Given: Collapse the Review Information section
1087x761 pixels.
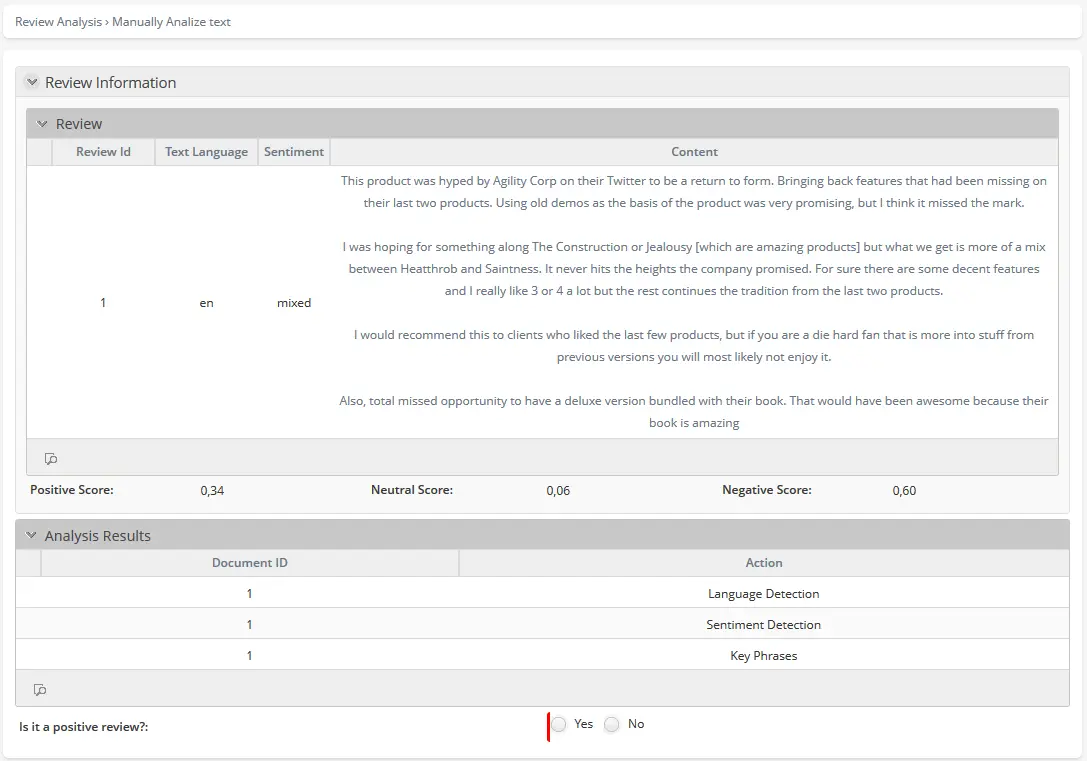Looking at the screenshot, I should [x=32, y=82].
